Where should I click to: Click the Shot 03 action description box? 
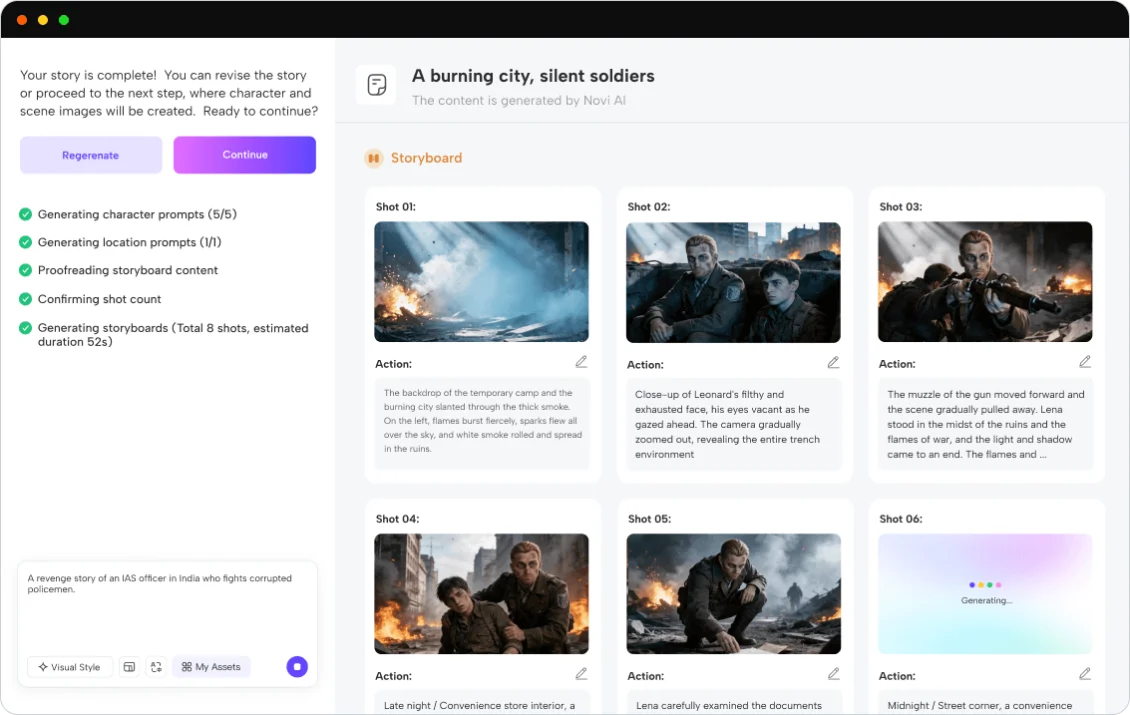[986, 424]
